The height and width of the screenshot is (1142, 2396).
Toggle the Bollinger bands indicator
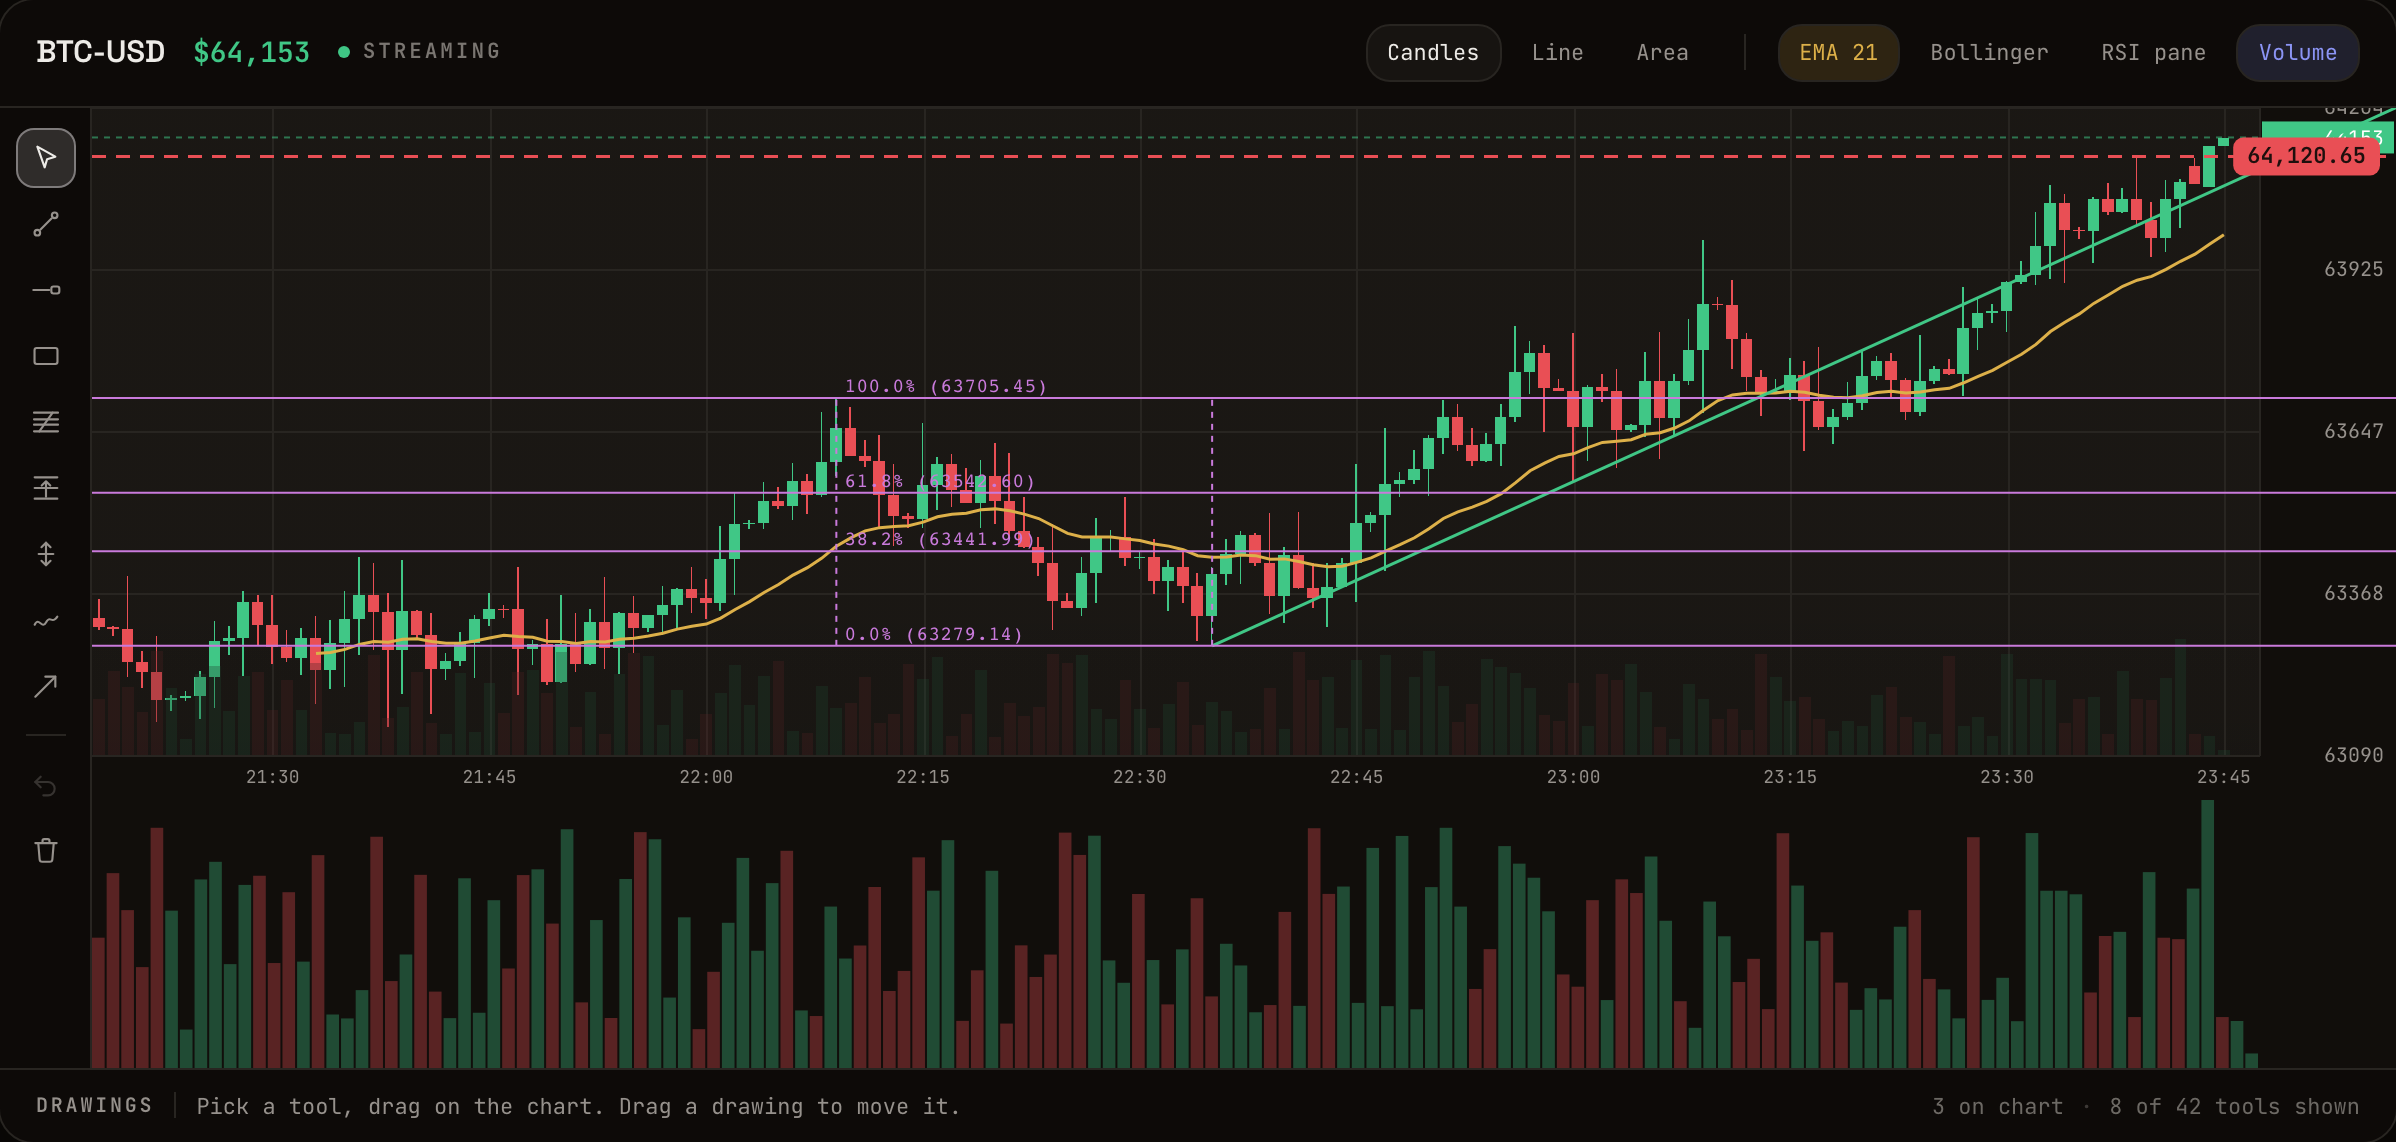click(x=1989, y=53)
